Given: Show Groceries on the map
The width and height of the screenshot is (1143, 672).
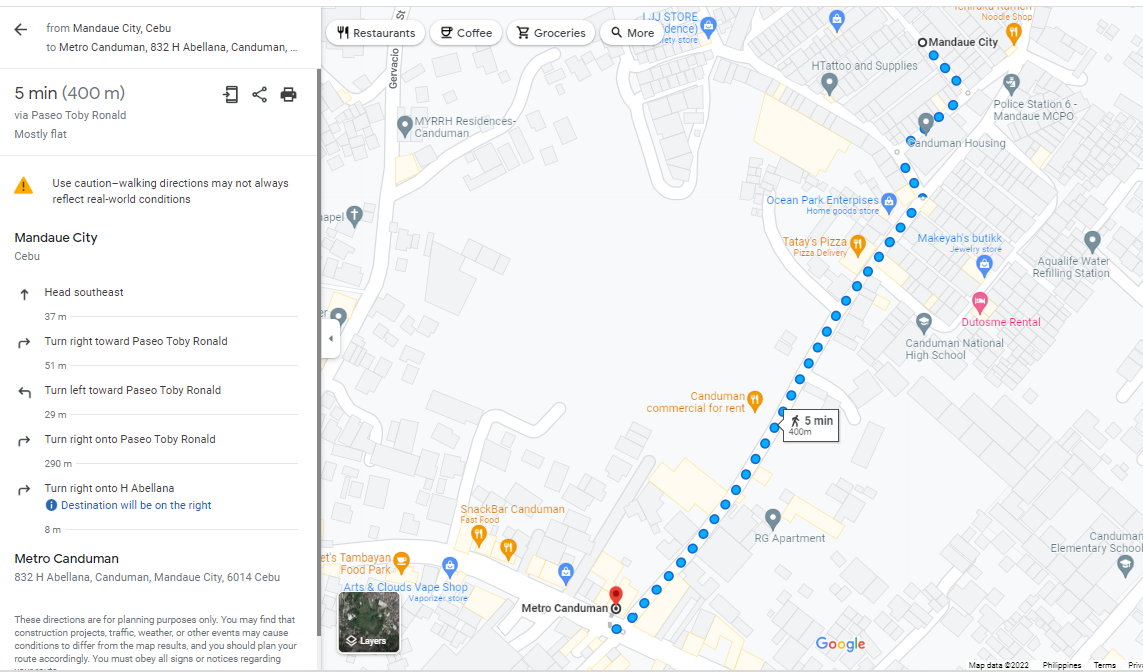Looking at the screenshot, I should pos(551,33).
